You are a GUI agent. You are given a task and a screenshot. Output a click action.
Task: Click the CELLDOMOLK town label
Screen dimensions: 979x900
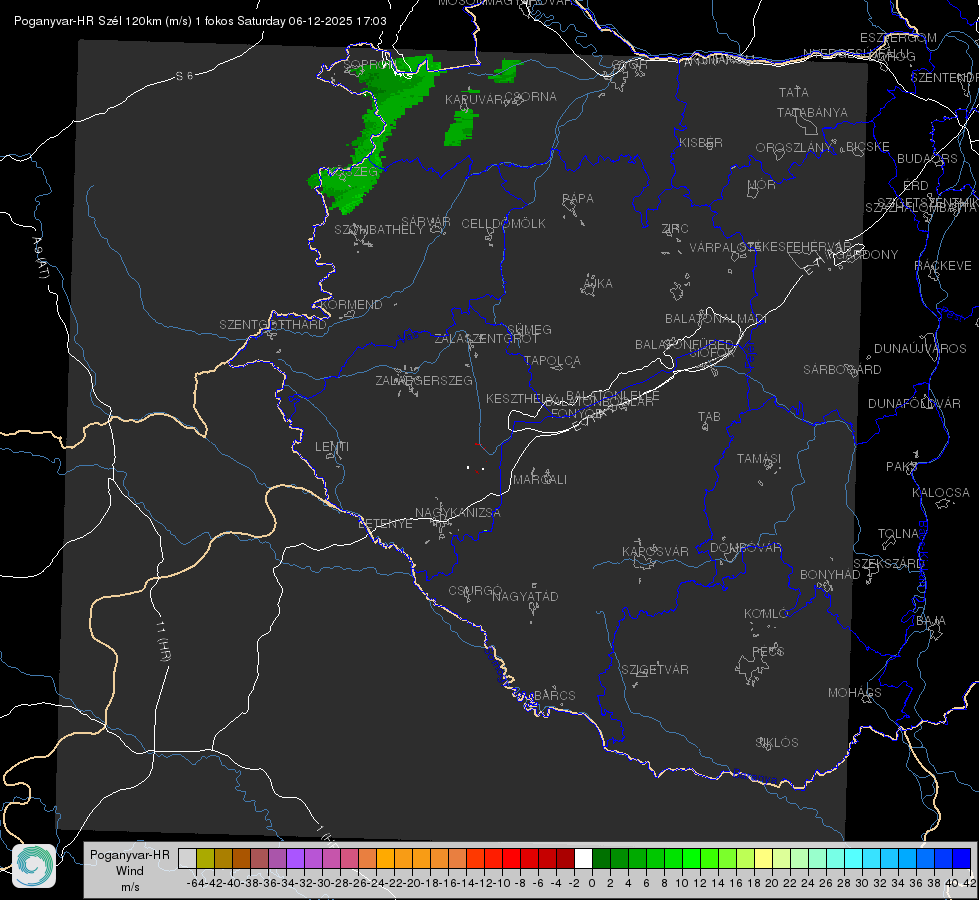pyautogui.click(x=503, y=224)
